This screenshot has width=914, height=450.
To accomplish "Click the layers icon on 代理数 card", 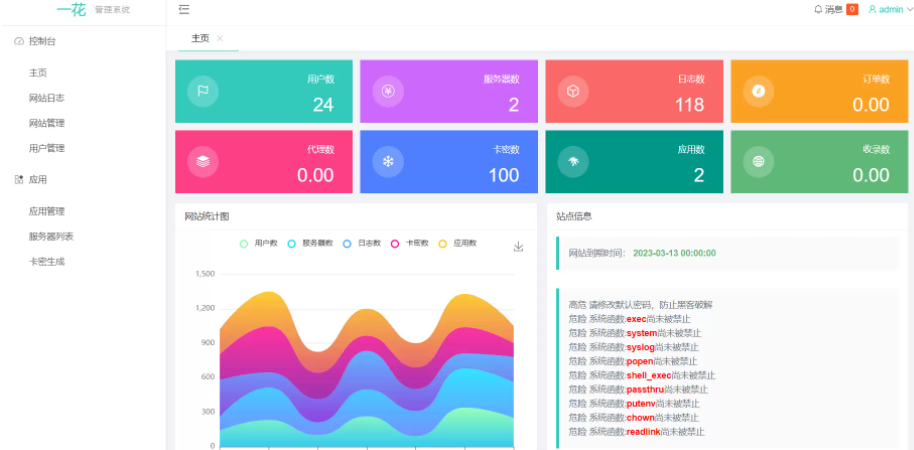I will click(203, 161).
